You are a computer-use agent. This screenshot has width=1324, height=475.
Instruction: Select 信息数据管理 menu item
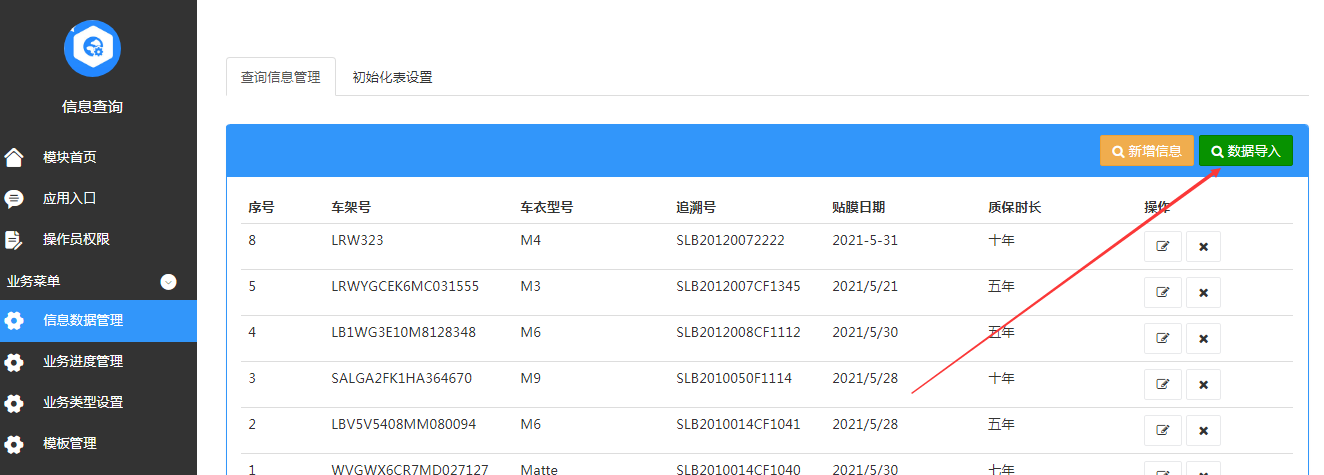click(x=98, y=321)
